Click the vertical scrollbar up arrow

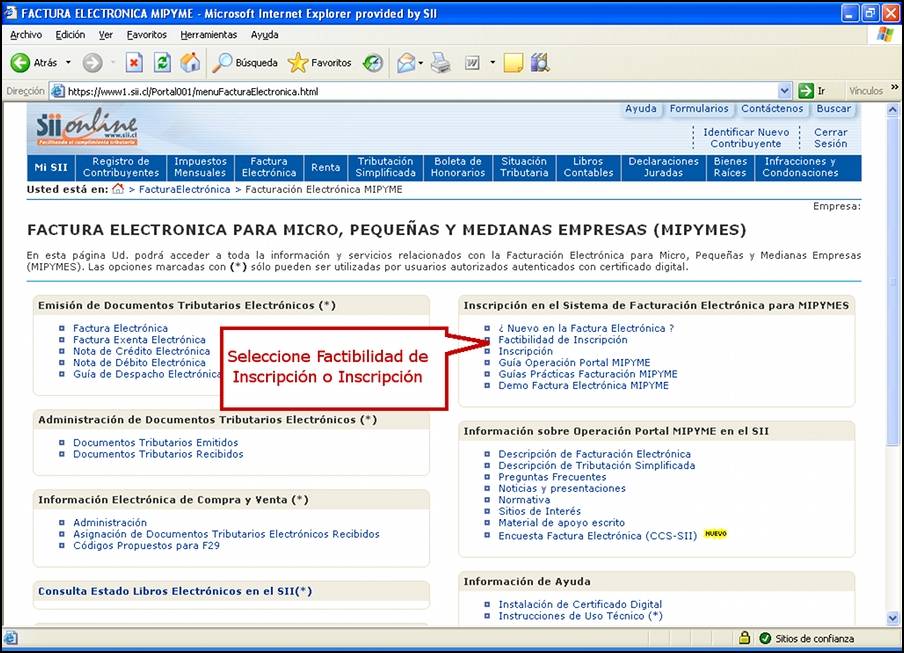(892, 109)
